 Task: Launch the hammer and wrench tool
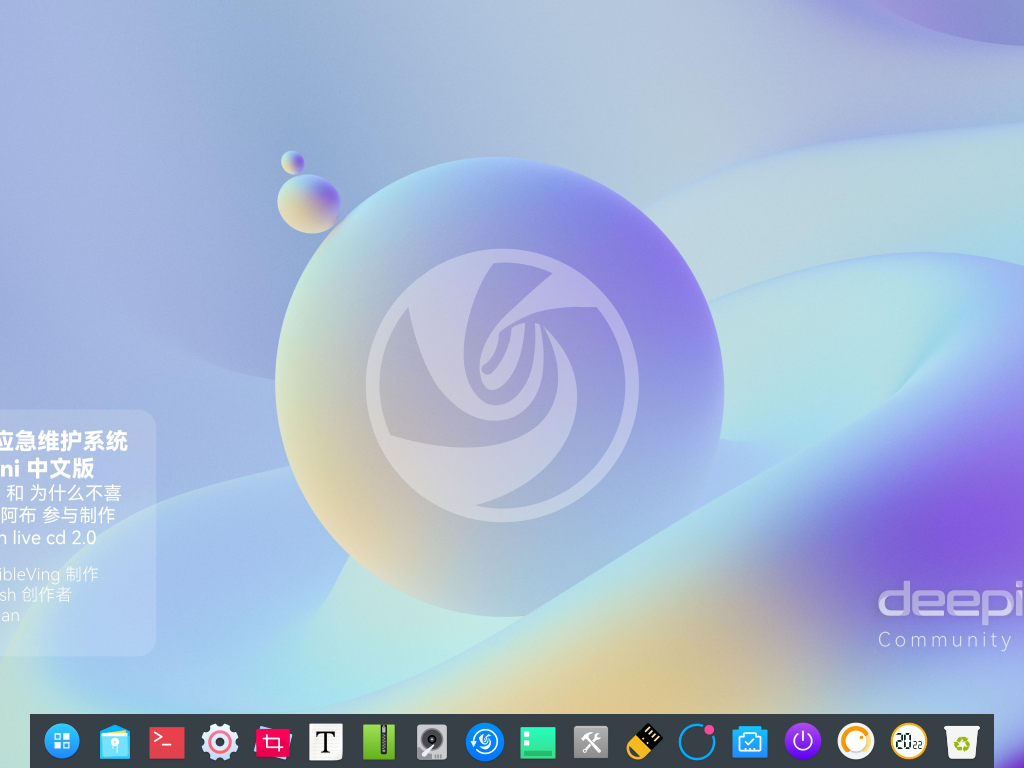591,742
